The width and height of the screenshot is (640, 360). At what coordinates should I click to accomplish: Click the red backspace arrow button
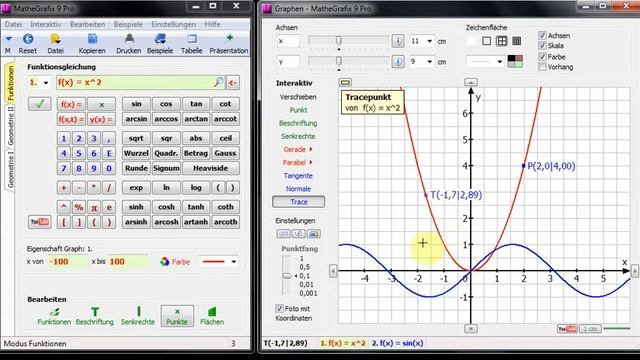coord(233,82)
